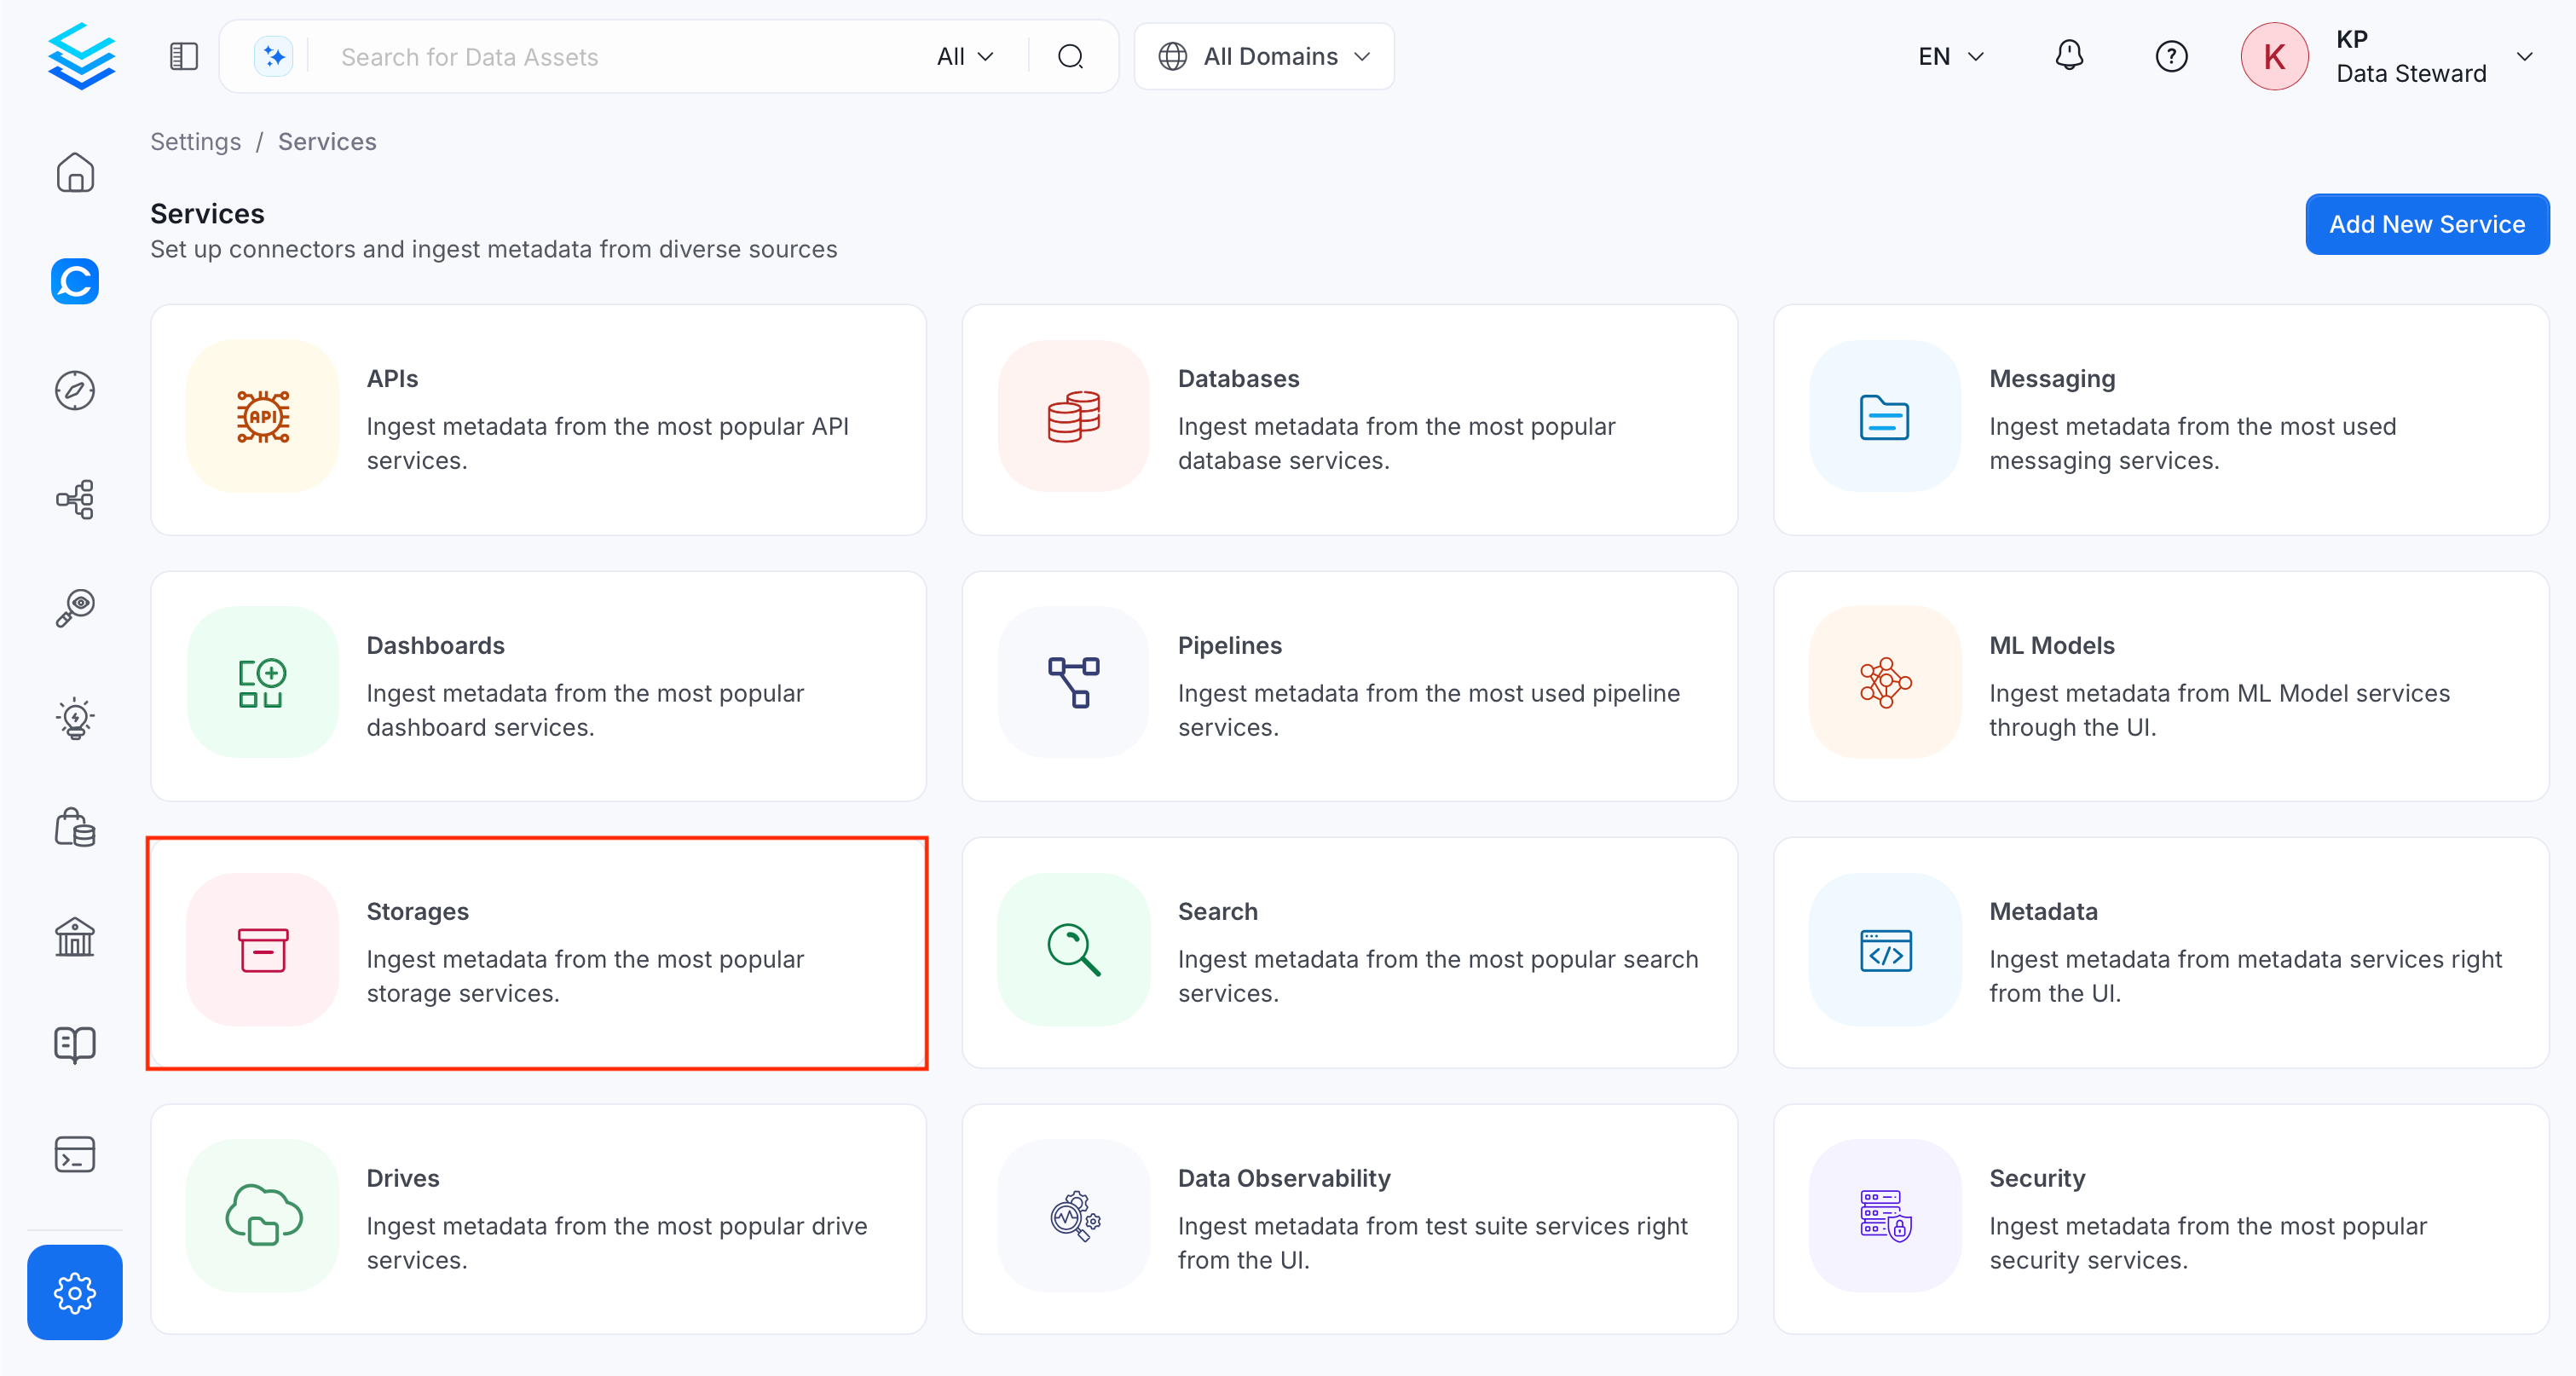Open the All Domains dropdown
This screenshot has width=2576, height=1376.
coord(1264,57)
